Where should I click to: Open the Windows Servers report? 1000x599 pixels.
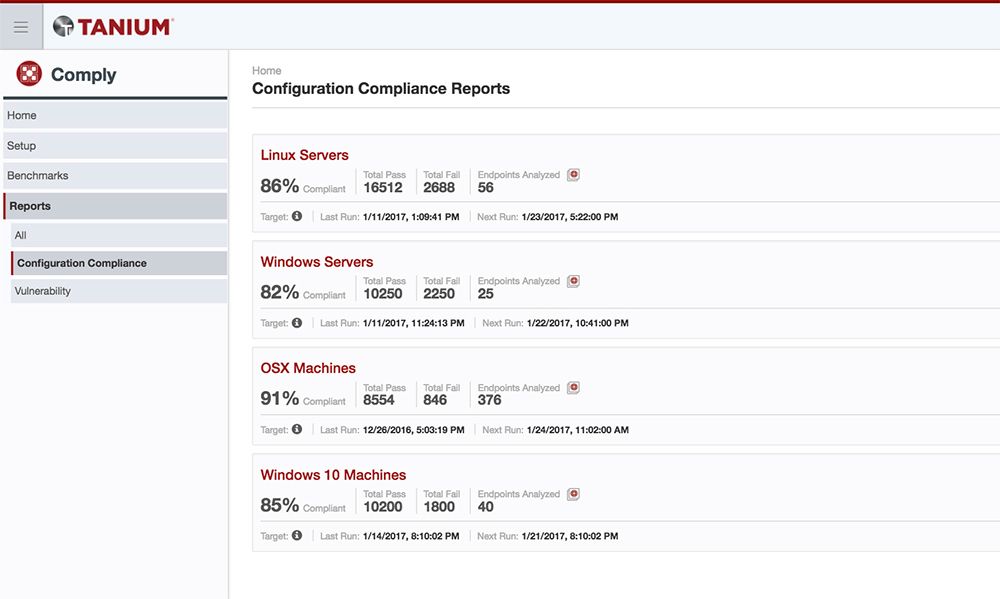(x=316, y=262)
